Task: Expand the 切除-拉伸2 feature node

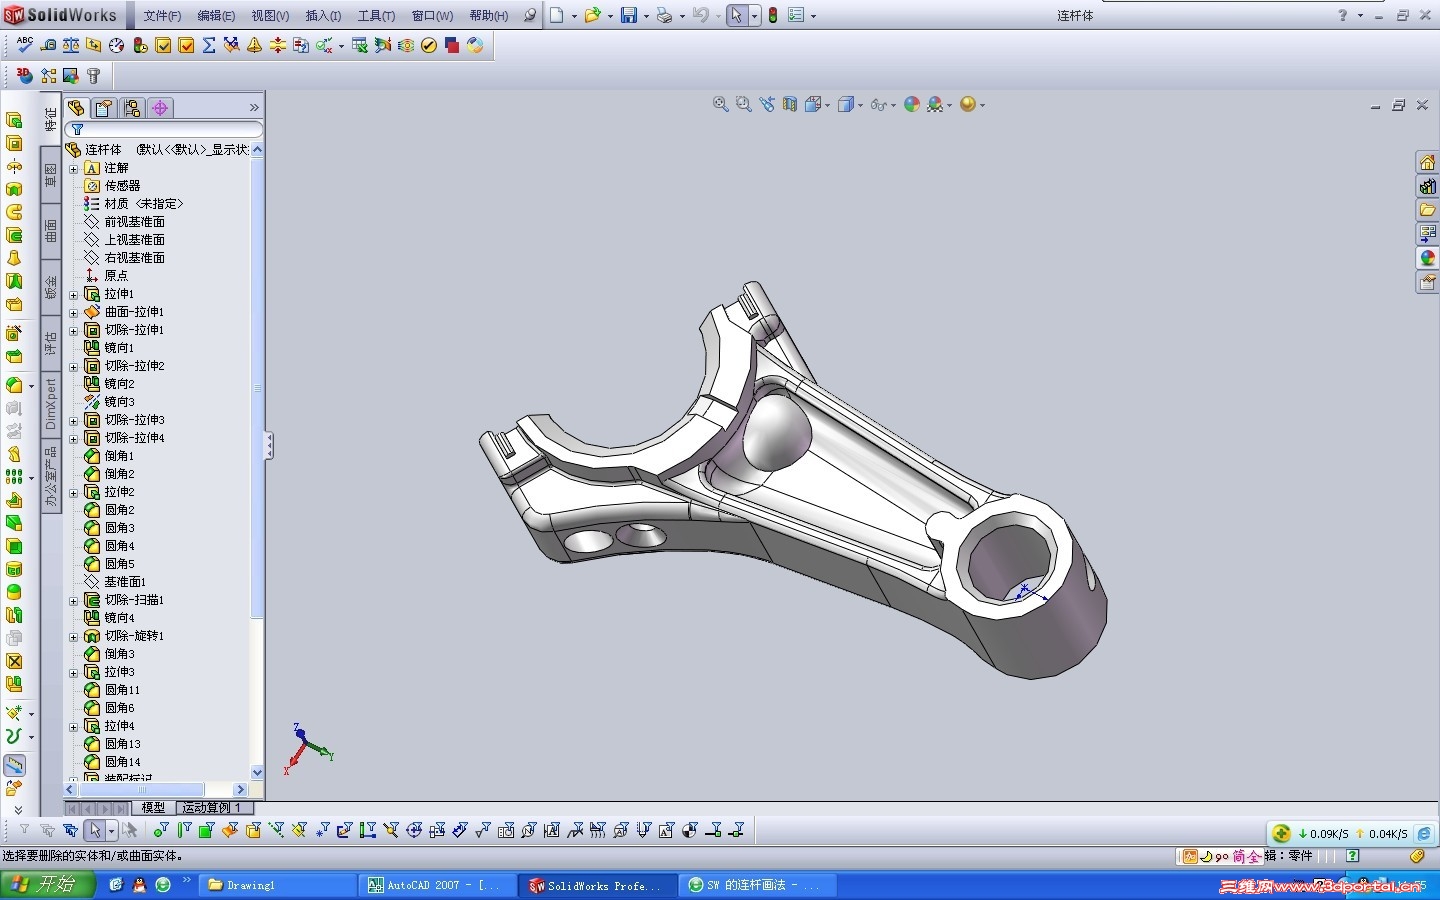Action: pos(73,367)
